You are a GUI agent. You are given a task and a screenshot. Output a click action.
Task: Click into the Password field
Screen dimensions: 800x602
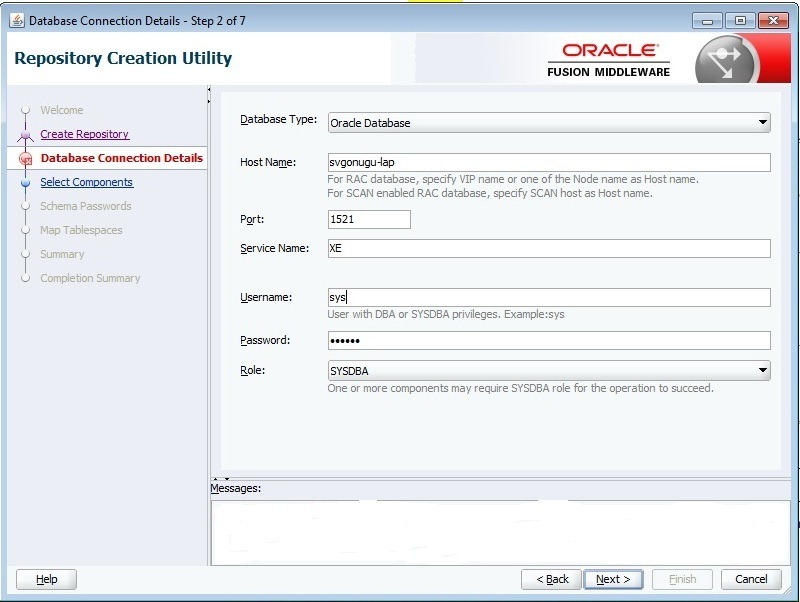tap(548, 341)
